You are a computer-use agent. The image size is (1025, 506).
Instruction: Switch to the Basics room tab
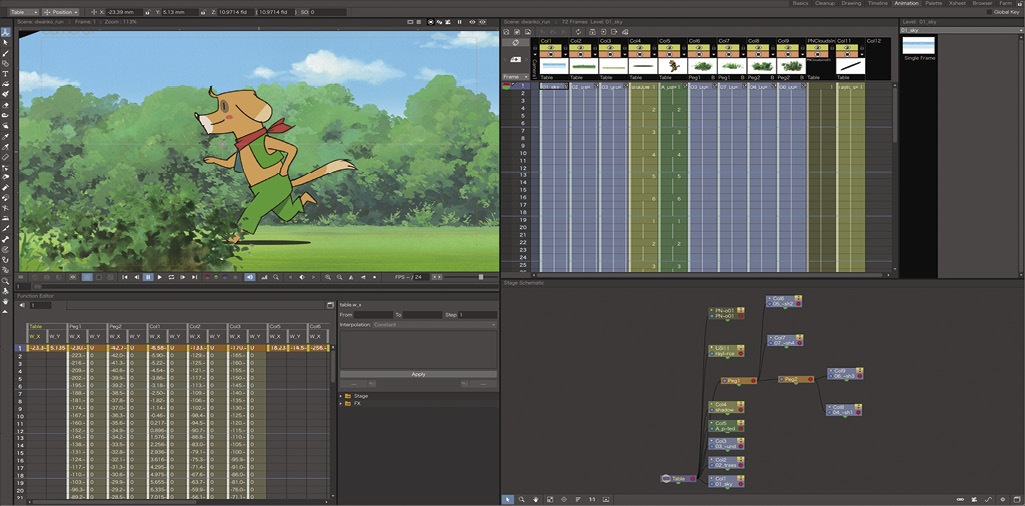(x=800, y=3)
